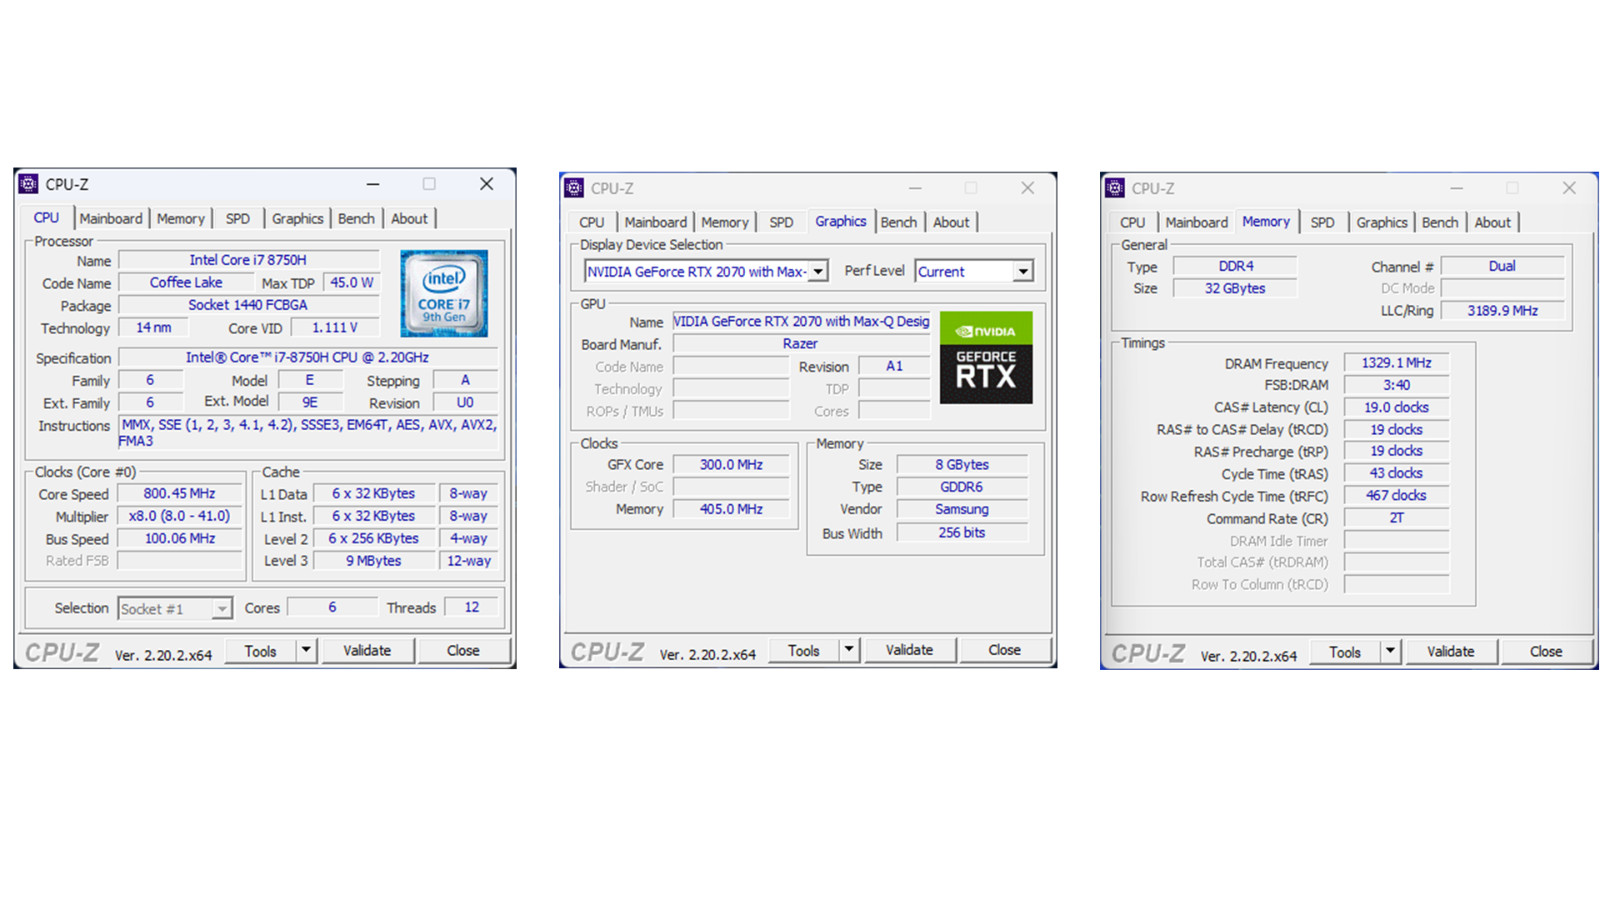Click the NVIDIA GeForce RTX logo

[986, 358]
